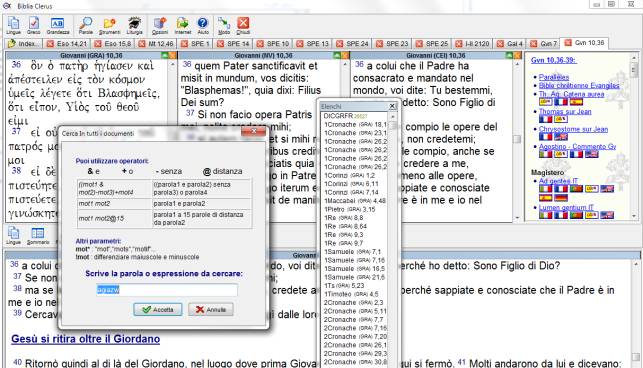The height and width of the screenshot is (368, 643).
Task: Open the Thomas sur Jean link
Action: [565, 111]
